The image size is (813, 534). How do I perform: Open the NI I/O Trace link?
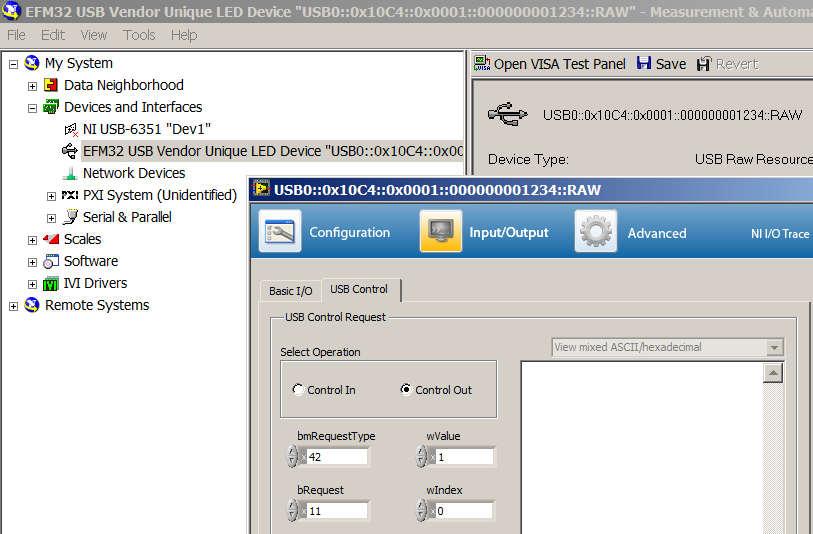[780, 234]
